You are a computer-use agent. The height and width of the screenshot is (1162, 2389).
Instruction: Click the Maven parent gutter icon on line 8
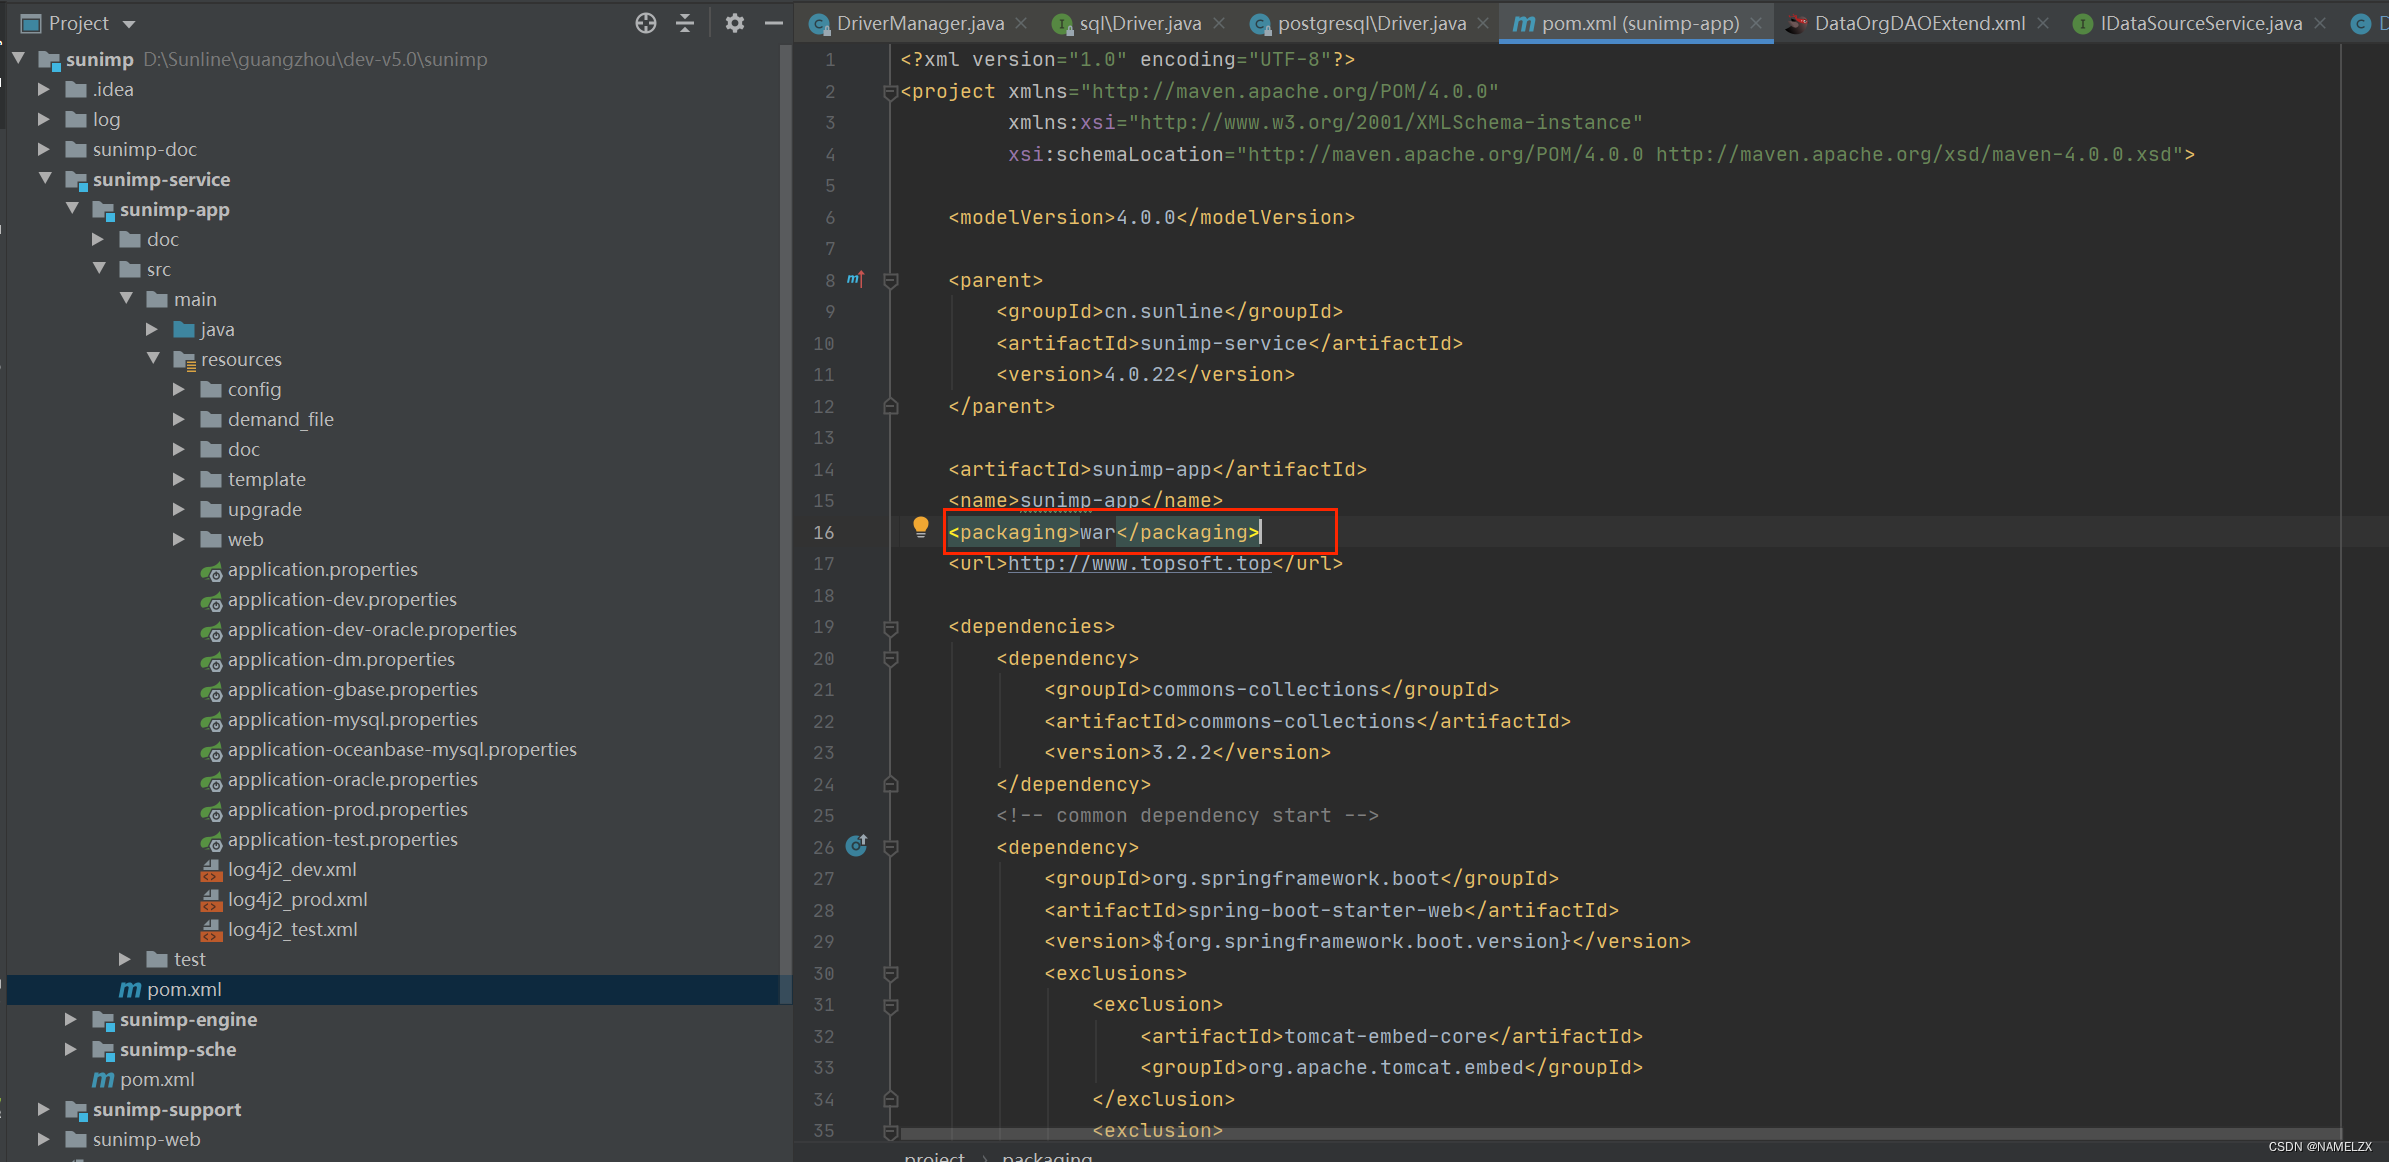[x=855, y=279]
